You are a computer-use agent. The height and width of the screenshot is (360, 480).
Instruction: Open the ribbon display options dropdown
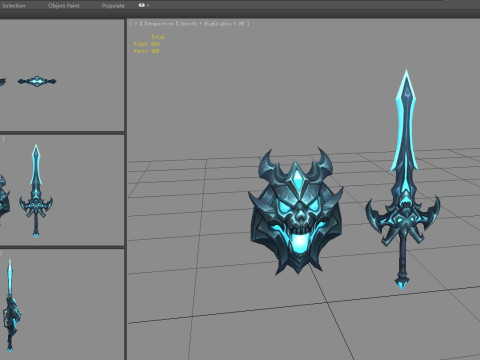143,5
